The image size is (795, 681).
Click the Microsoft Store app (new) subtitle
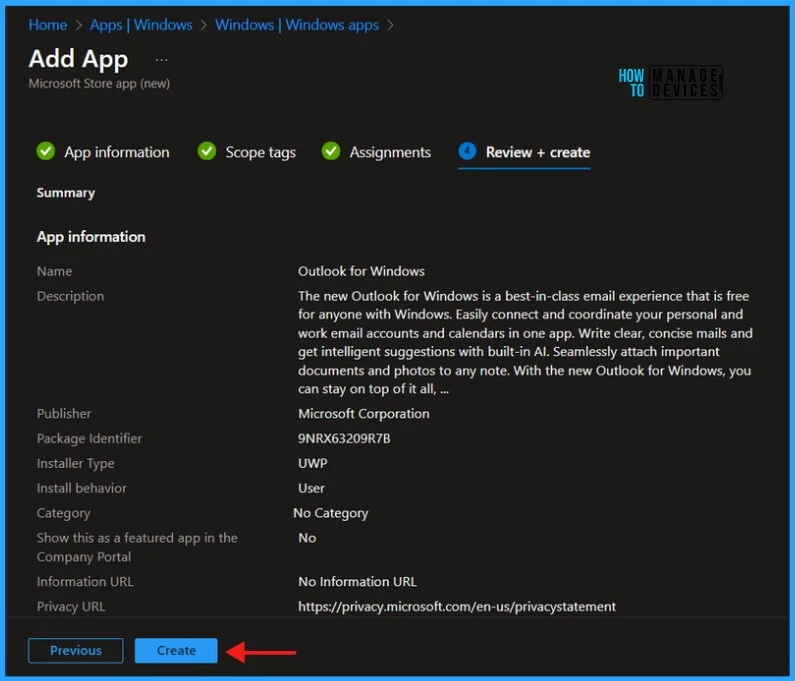coord(99,84)
